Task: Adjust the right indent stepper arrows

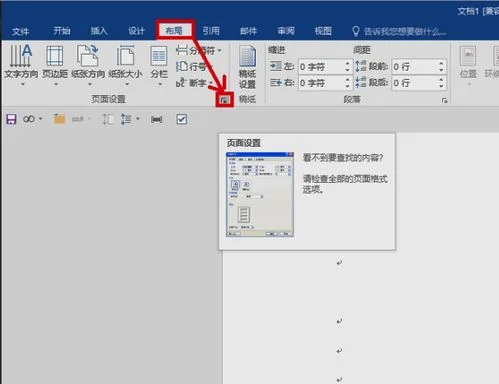Action: 348,83
